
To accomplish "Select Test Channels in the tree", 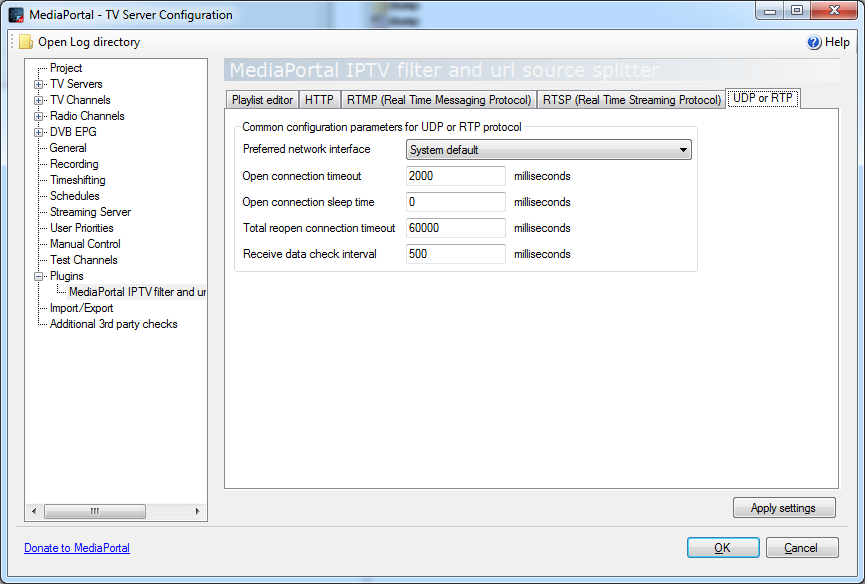I will (84, 260).
